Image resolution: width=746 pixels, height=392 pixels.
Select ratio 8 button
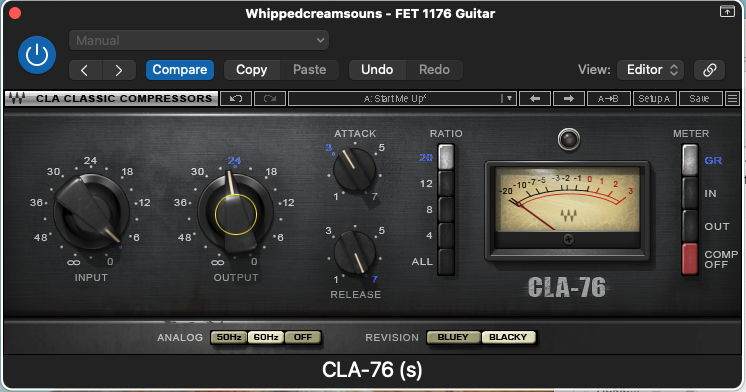click(x=446, y=209)
